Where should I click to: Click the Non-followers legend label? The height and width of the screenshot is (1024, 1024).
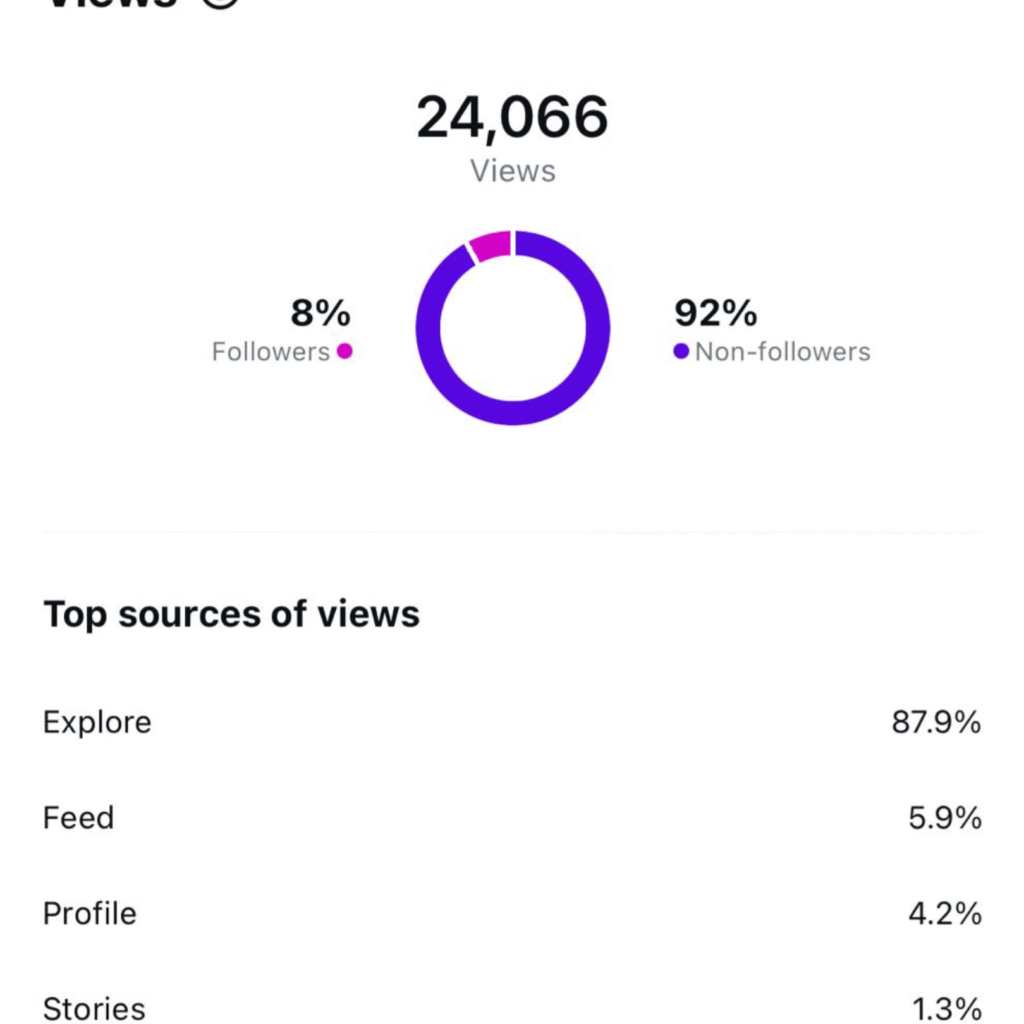(x=782, y=352)
